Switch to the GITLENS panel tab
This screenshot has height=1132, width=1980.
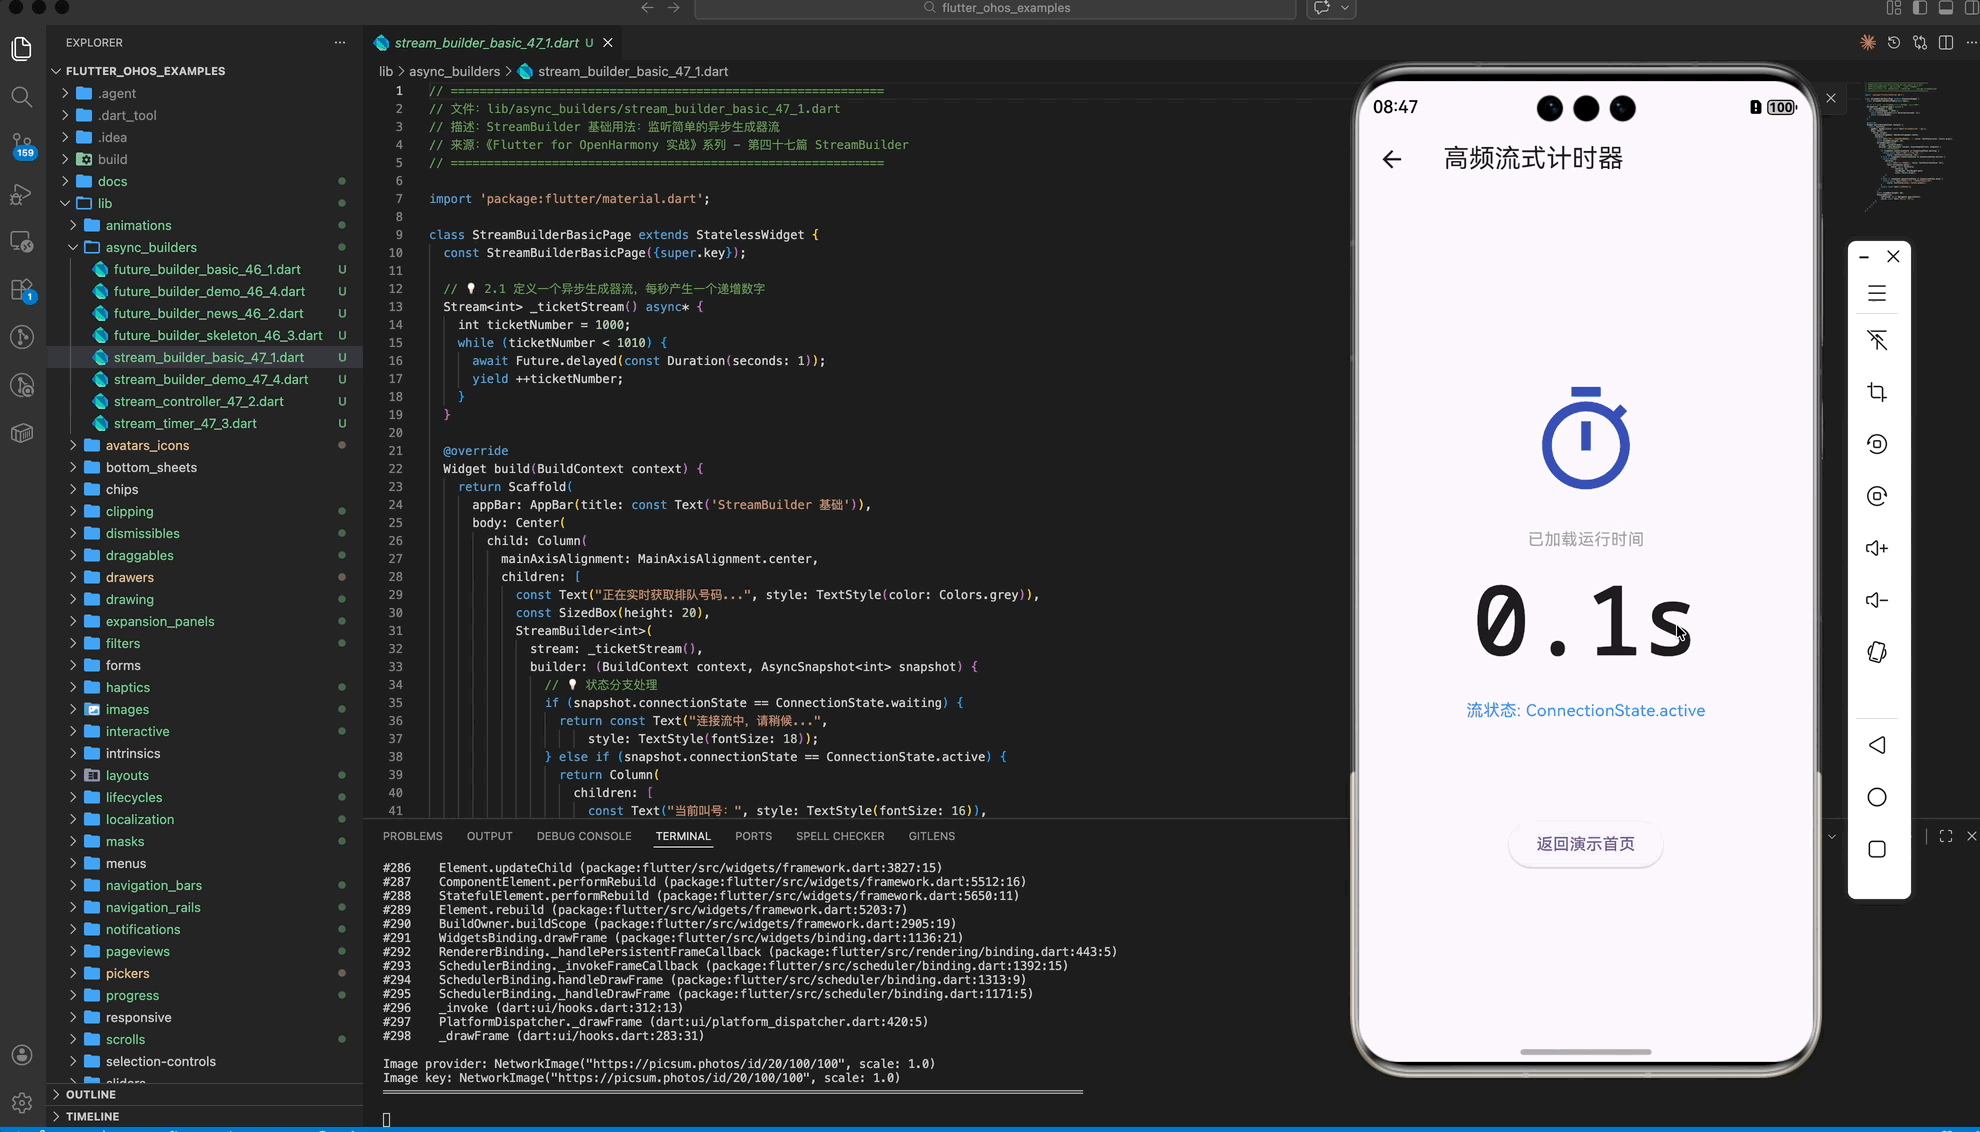pyautogui.click(x=931, y=836)
